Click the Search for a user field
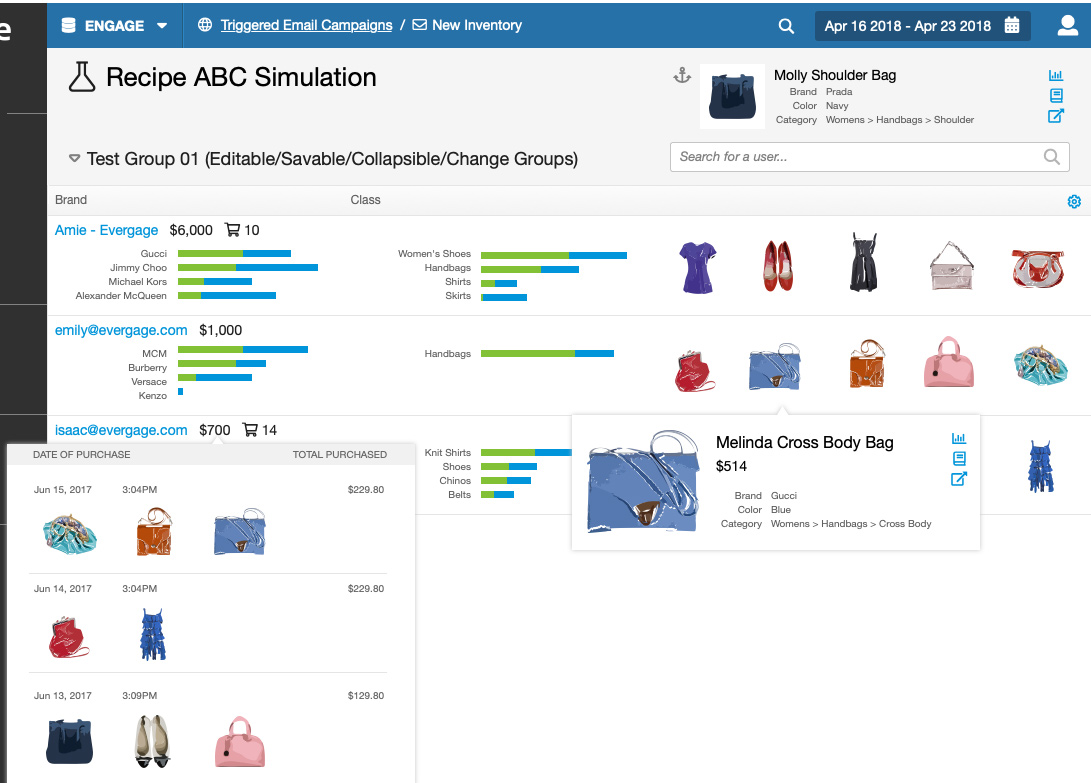 click(870, 157)
